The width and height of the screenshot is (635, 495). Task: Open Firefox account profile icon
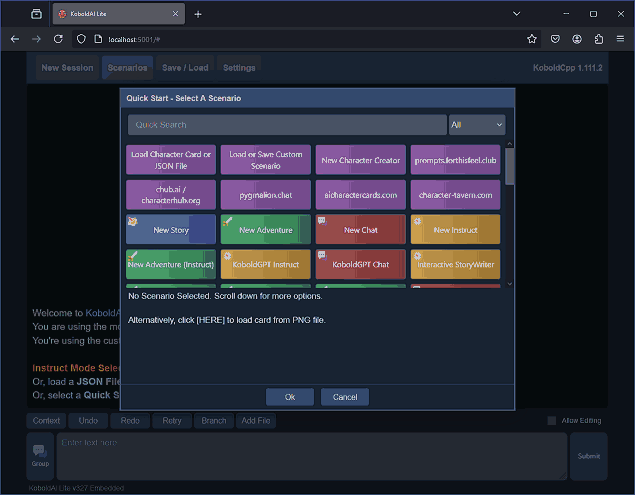577,39
